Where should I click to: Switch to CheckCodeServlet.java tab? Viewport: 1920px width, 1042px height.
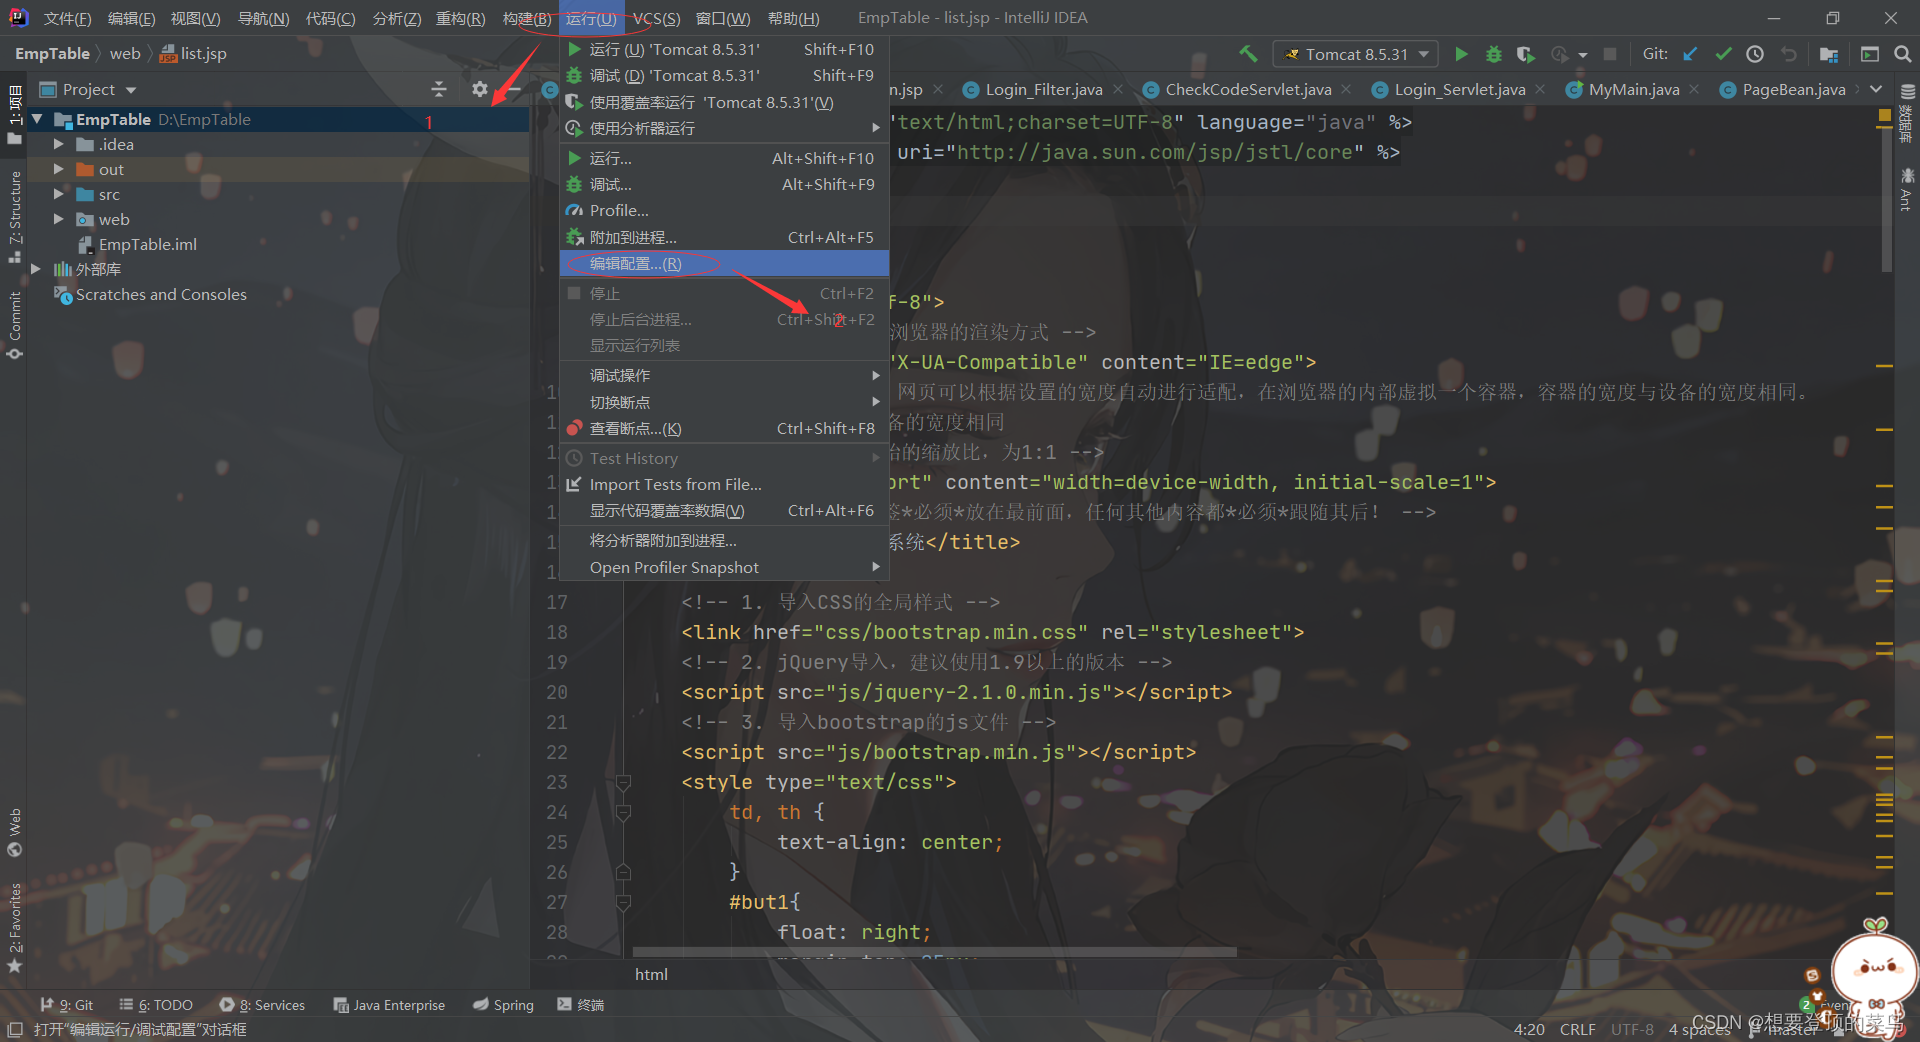(1247, 90)
